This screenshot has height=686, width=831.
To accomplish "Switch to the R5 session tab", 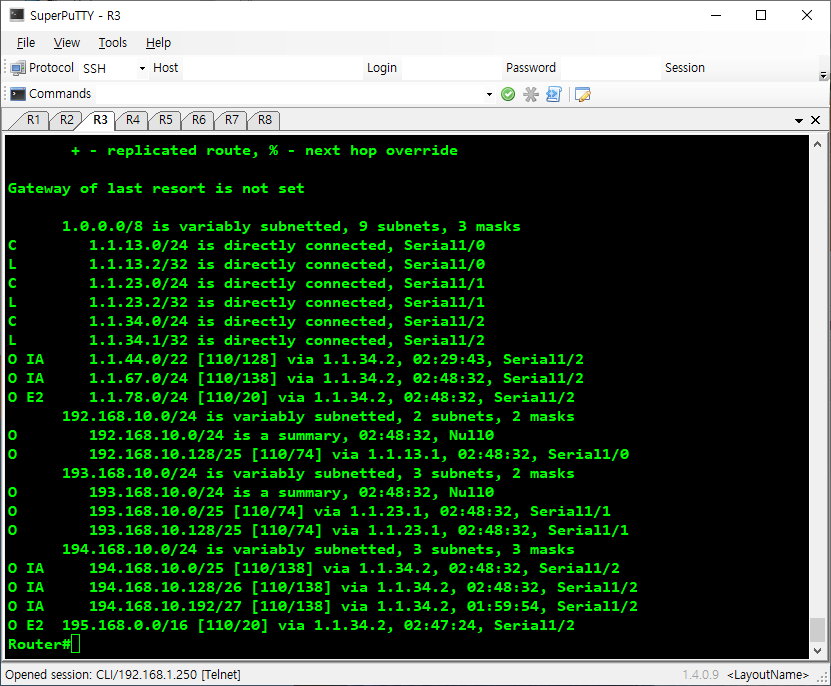I will tap(165, 120).
